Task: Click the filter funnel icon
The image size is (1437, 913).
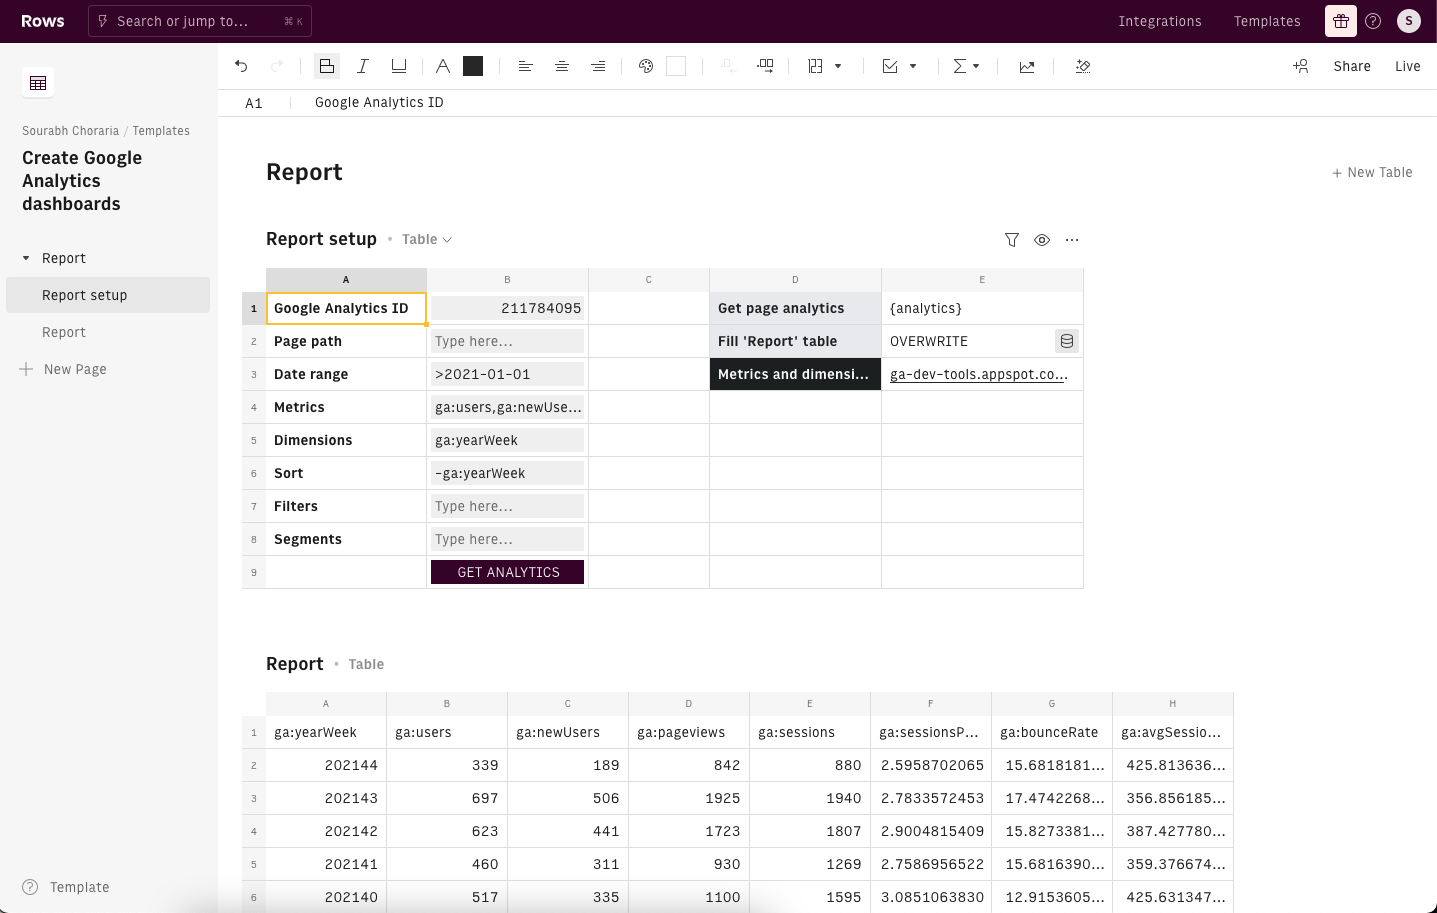Action: [1012, 240]
